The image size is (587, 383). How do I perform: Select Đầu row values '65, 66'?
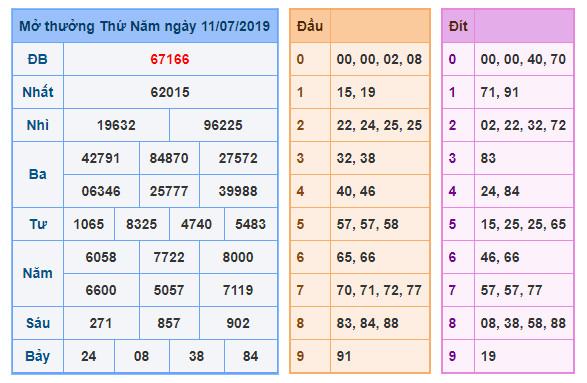click(x=356, y=257)
